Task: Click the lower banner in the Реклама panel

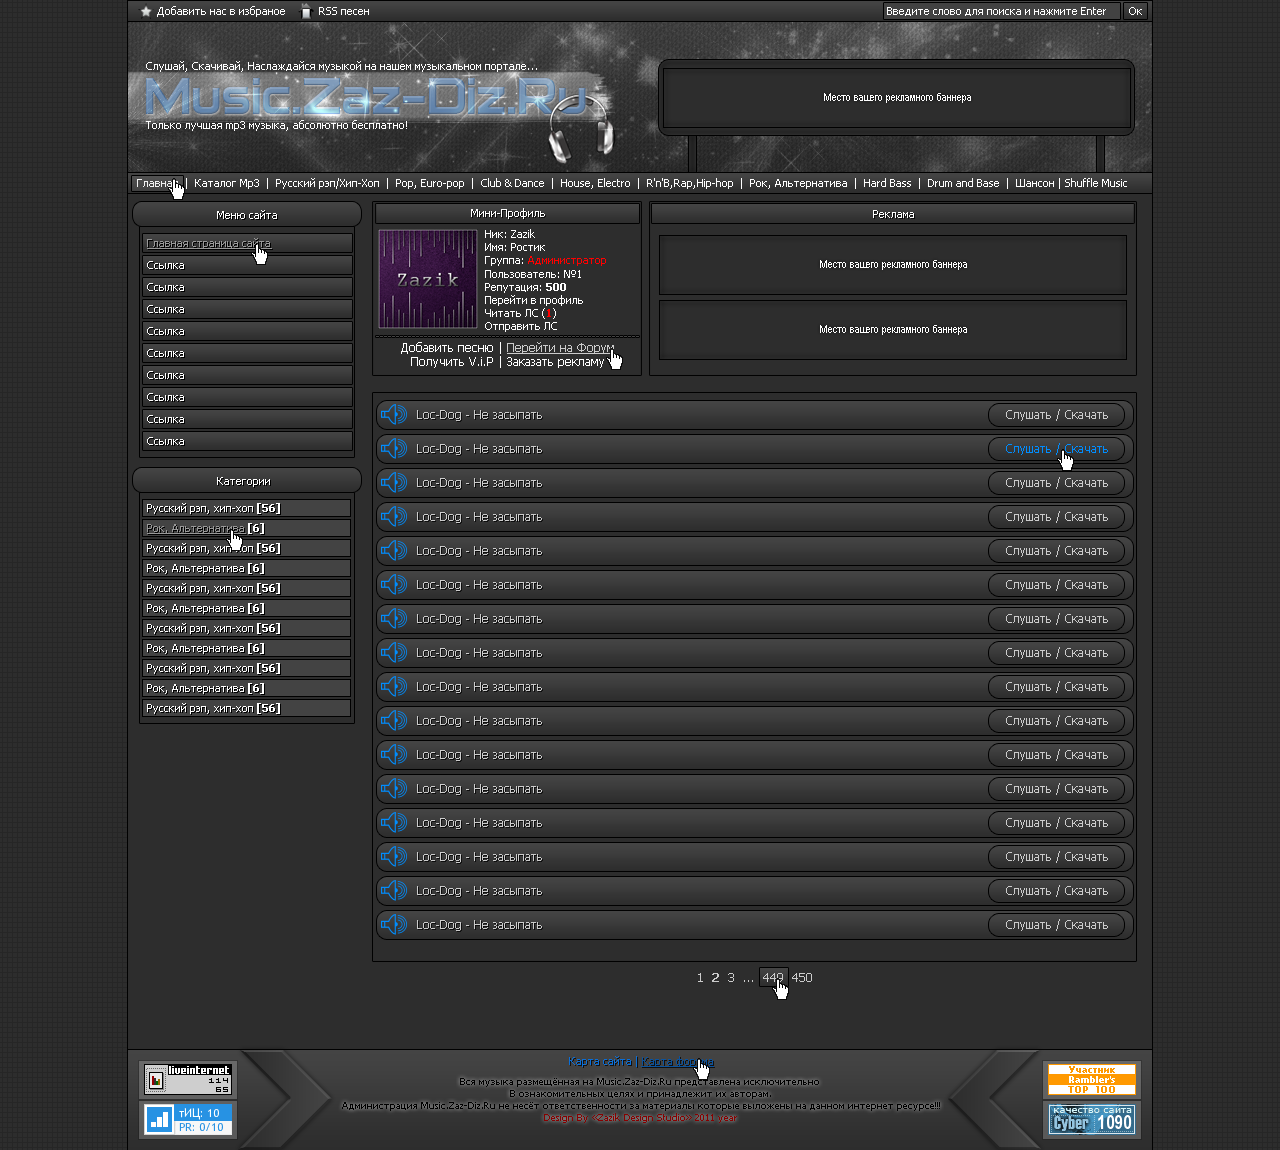Action: pyautogui.click(x=893, y=329)
